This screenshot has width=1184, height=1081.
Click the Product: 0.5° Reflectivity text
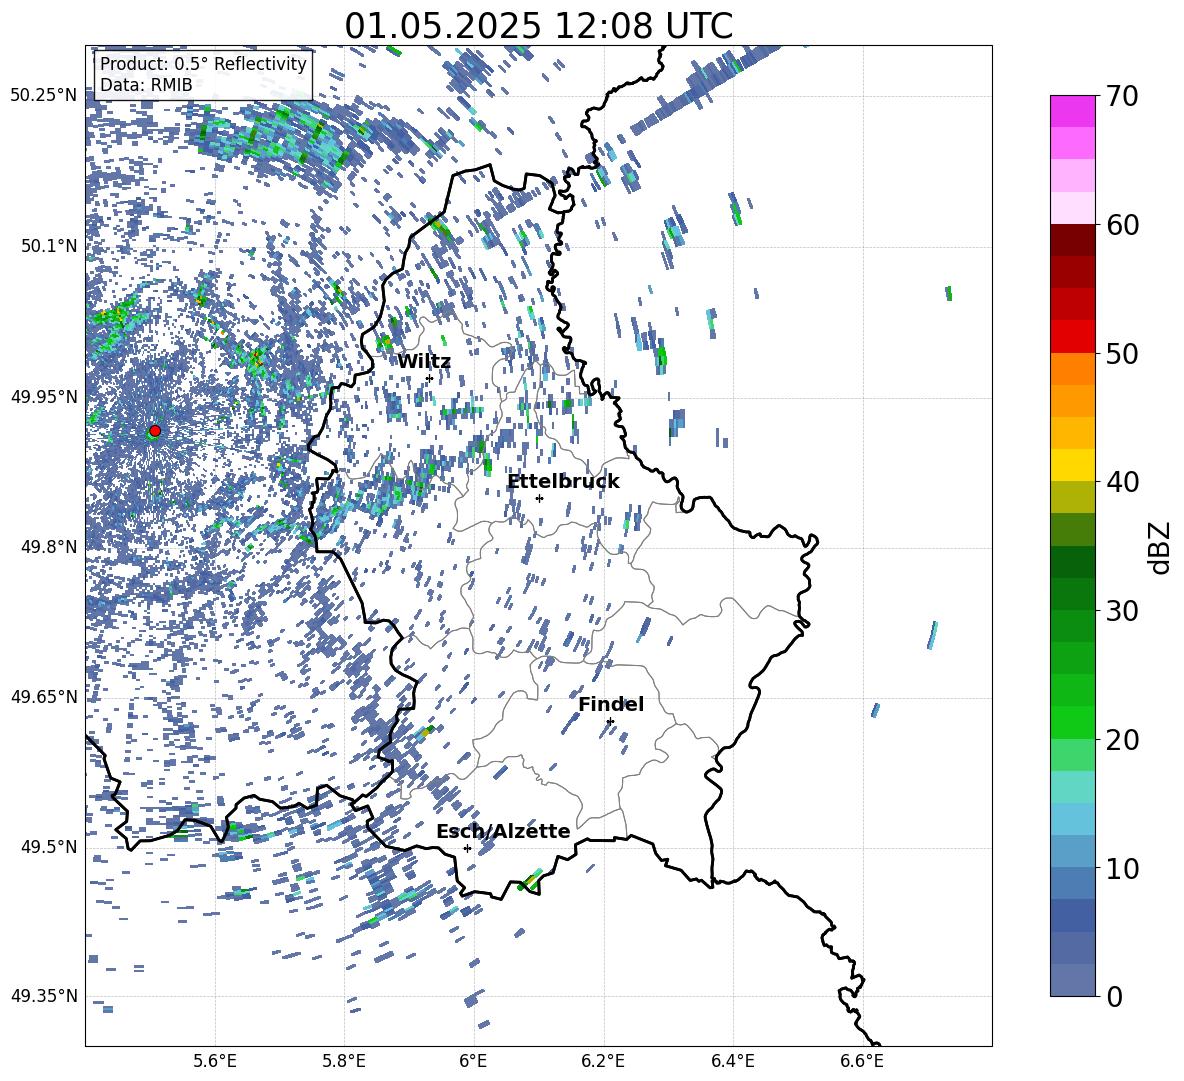tap(203, 64)
